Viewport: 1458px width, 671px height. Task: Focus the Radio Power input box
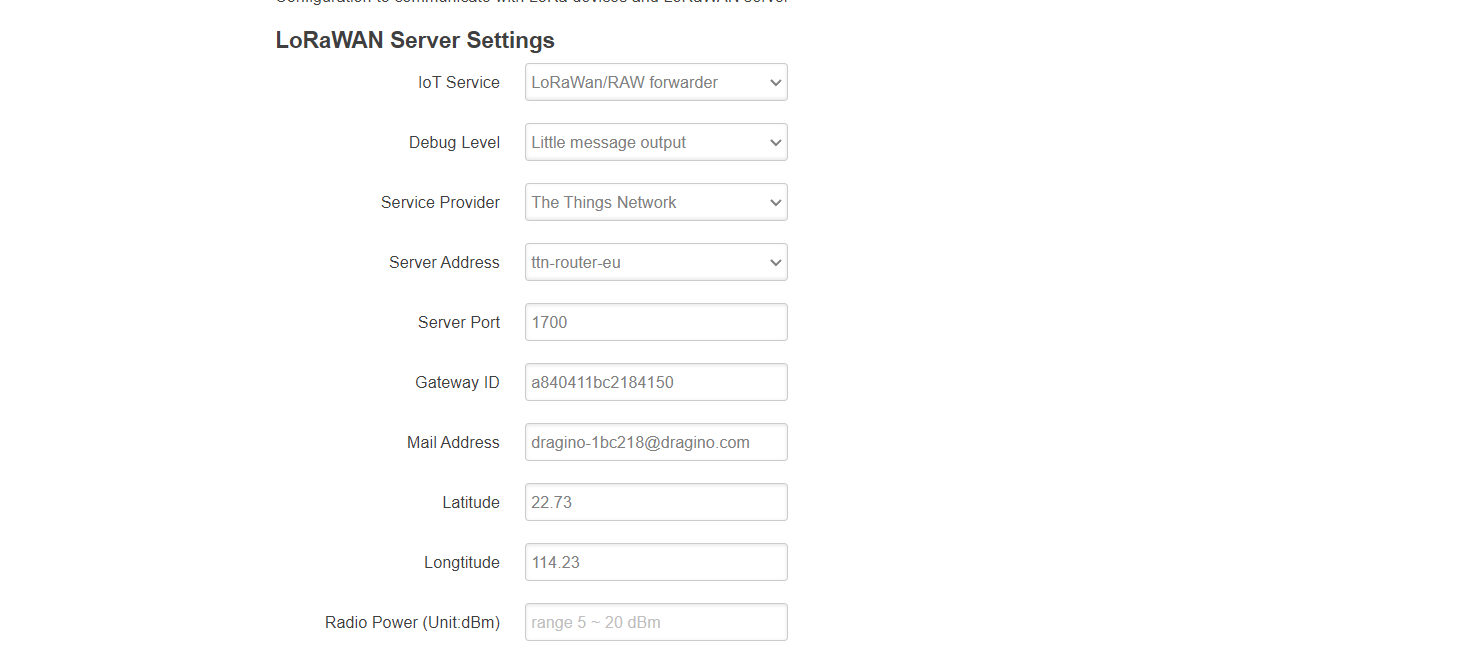pos(655,622)
